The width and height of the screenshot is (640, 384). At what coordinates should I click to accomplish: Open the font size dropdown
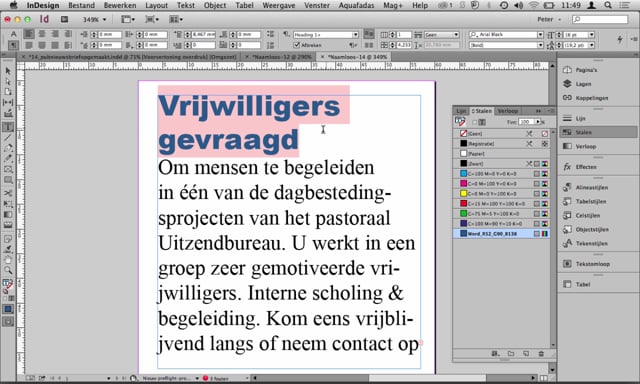pyautogui.click(x=591, y=35)
